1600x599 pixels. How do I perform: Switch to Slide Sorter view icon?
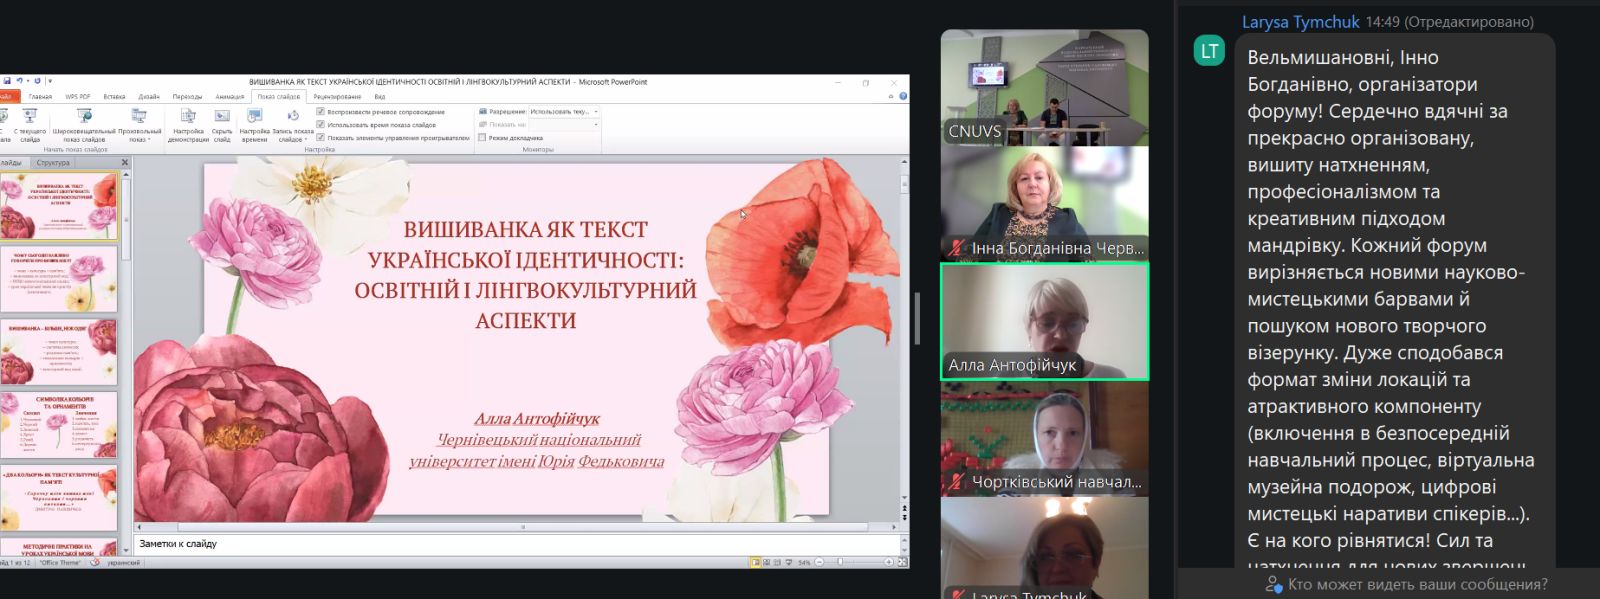tap(766, 562)
